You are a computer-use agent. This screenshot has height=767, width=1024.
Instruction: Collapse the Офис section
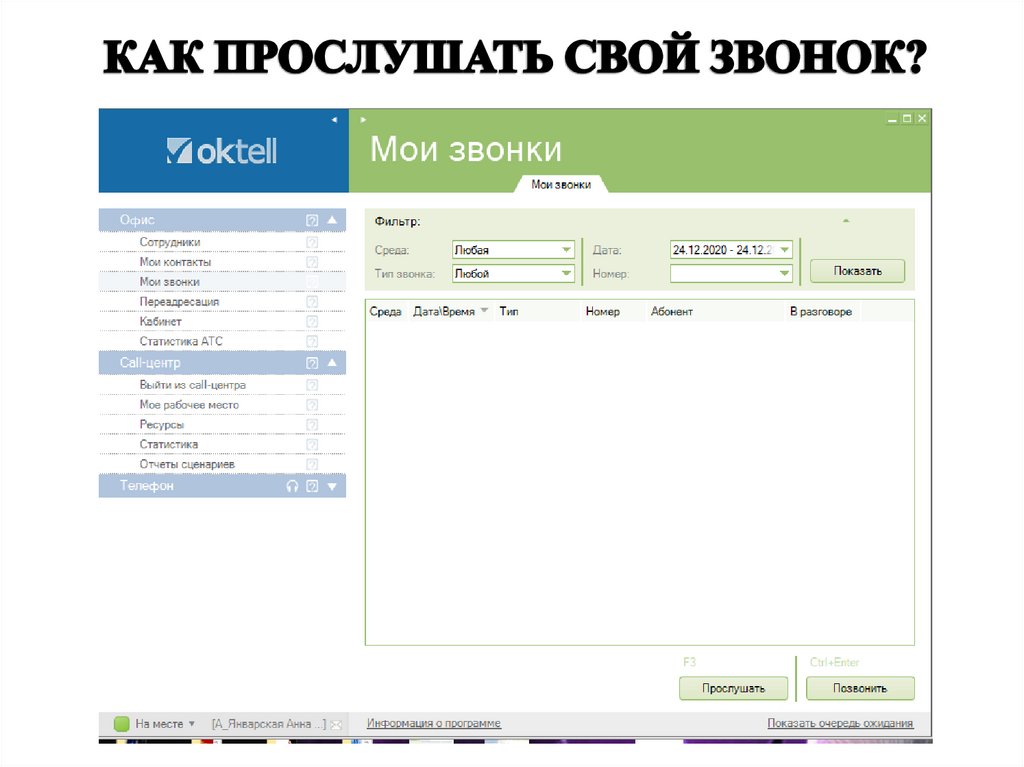click(332, 220)
